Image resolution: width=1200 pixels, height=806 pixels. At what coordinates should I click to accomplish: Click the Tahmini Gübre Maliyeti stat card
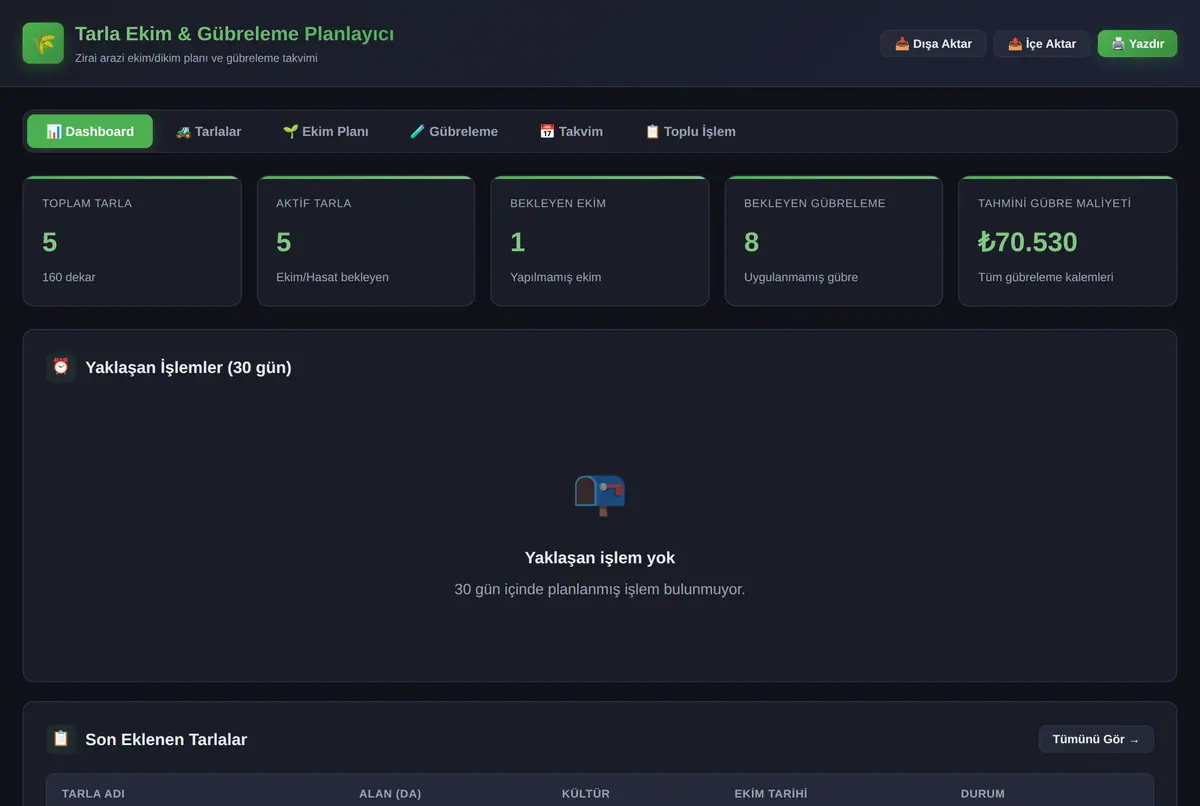[x=1068, y=241]
